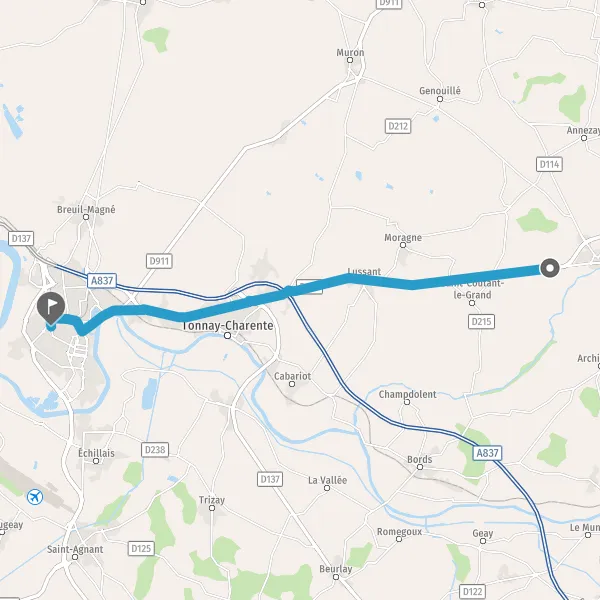600x600 pixels.
Task: Select the A837 shield near Bords
Action: [x=487, y=453]
